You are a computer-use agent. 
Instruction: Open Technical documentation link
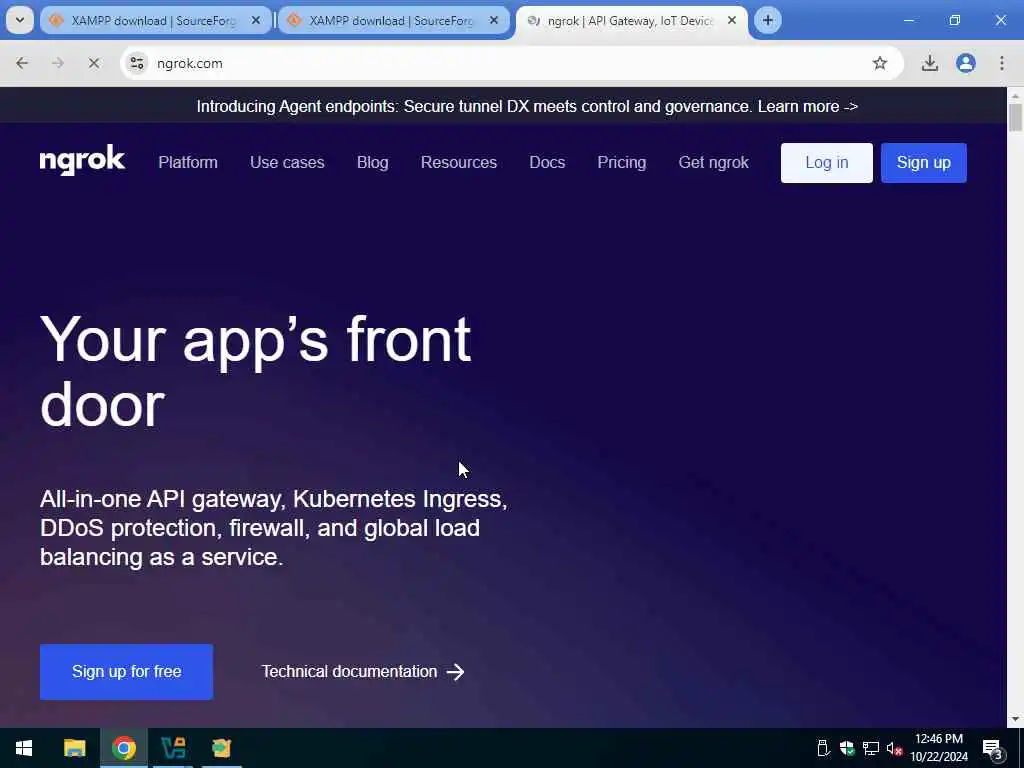363,671
